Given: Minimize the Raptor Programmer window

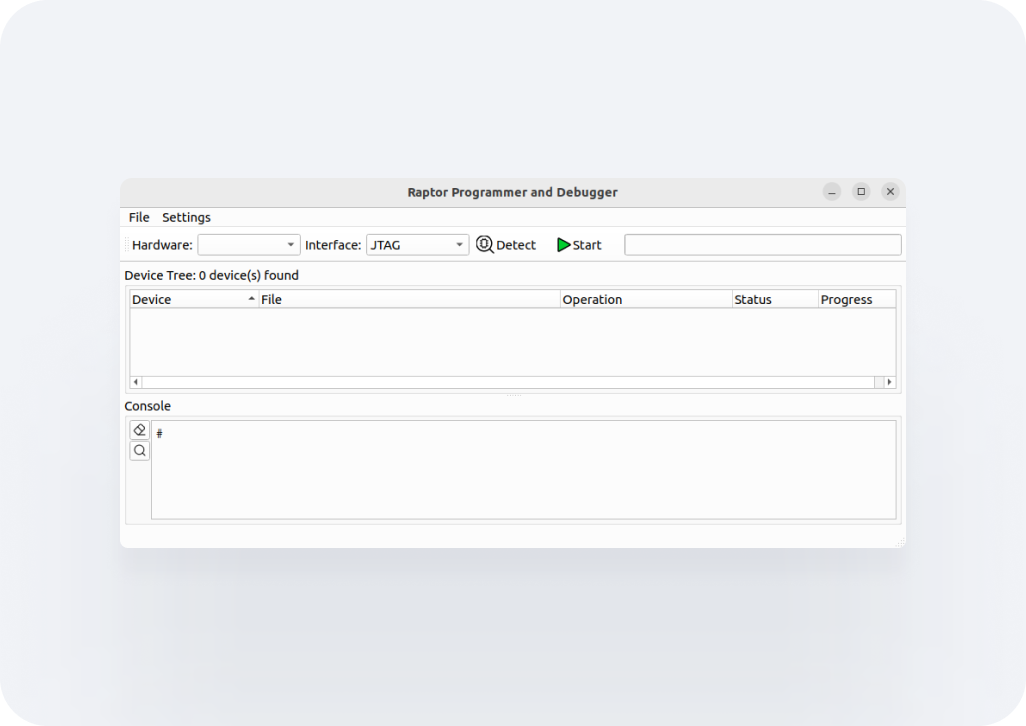Looking at the screenshot, I should click(x=832, y=192).
